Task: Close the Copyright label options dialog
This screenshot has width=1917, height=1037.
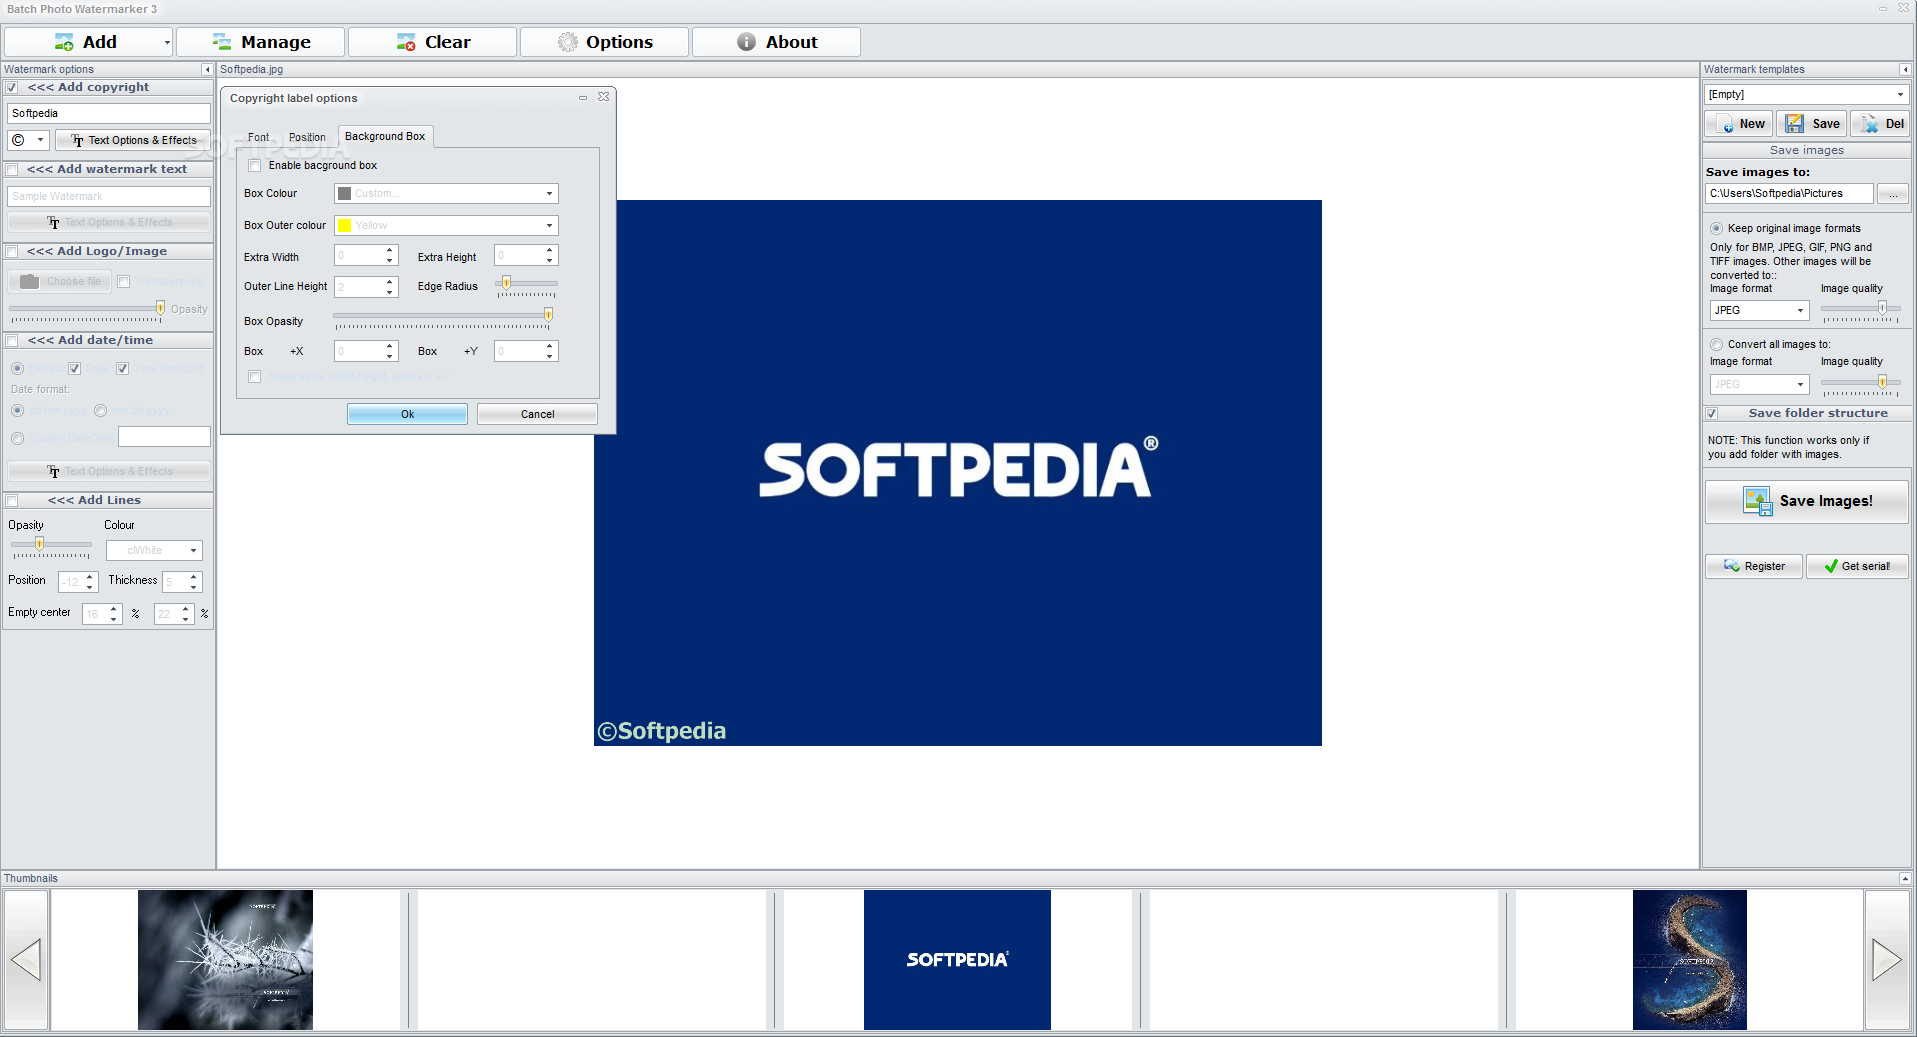Action: [603, 97]
